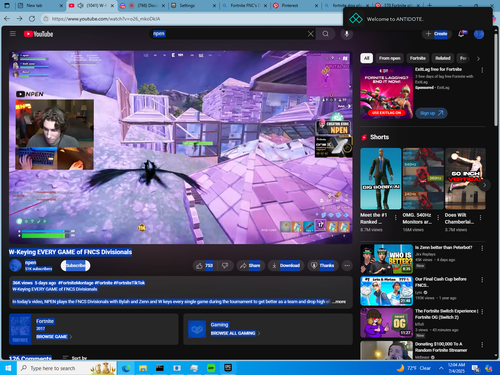Like the video with thumbs up
This screenshot has width=500, height=375.
tap(204, 266)
